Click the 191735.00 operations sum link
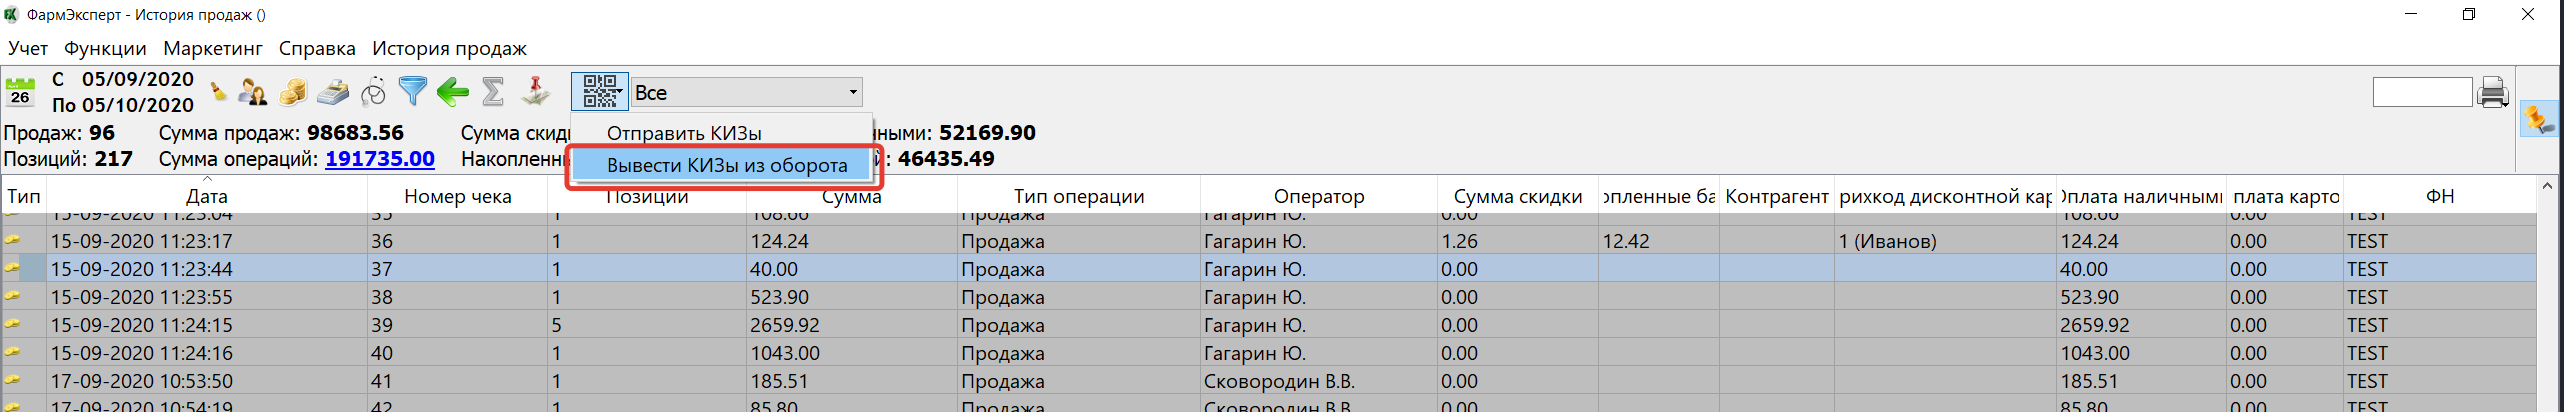Image resolution: width=2564 pixels, height=412 pixels. point(379,159)
